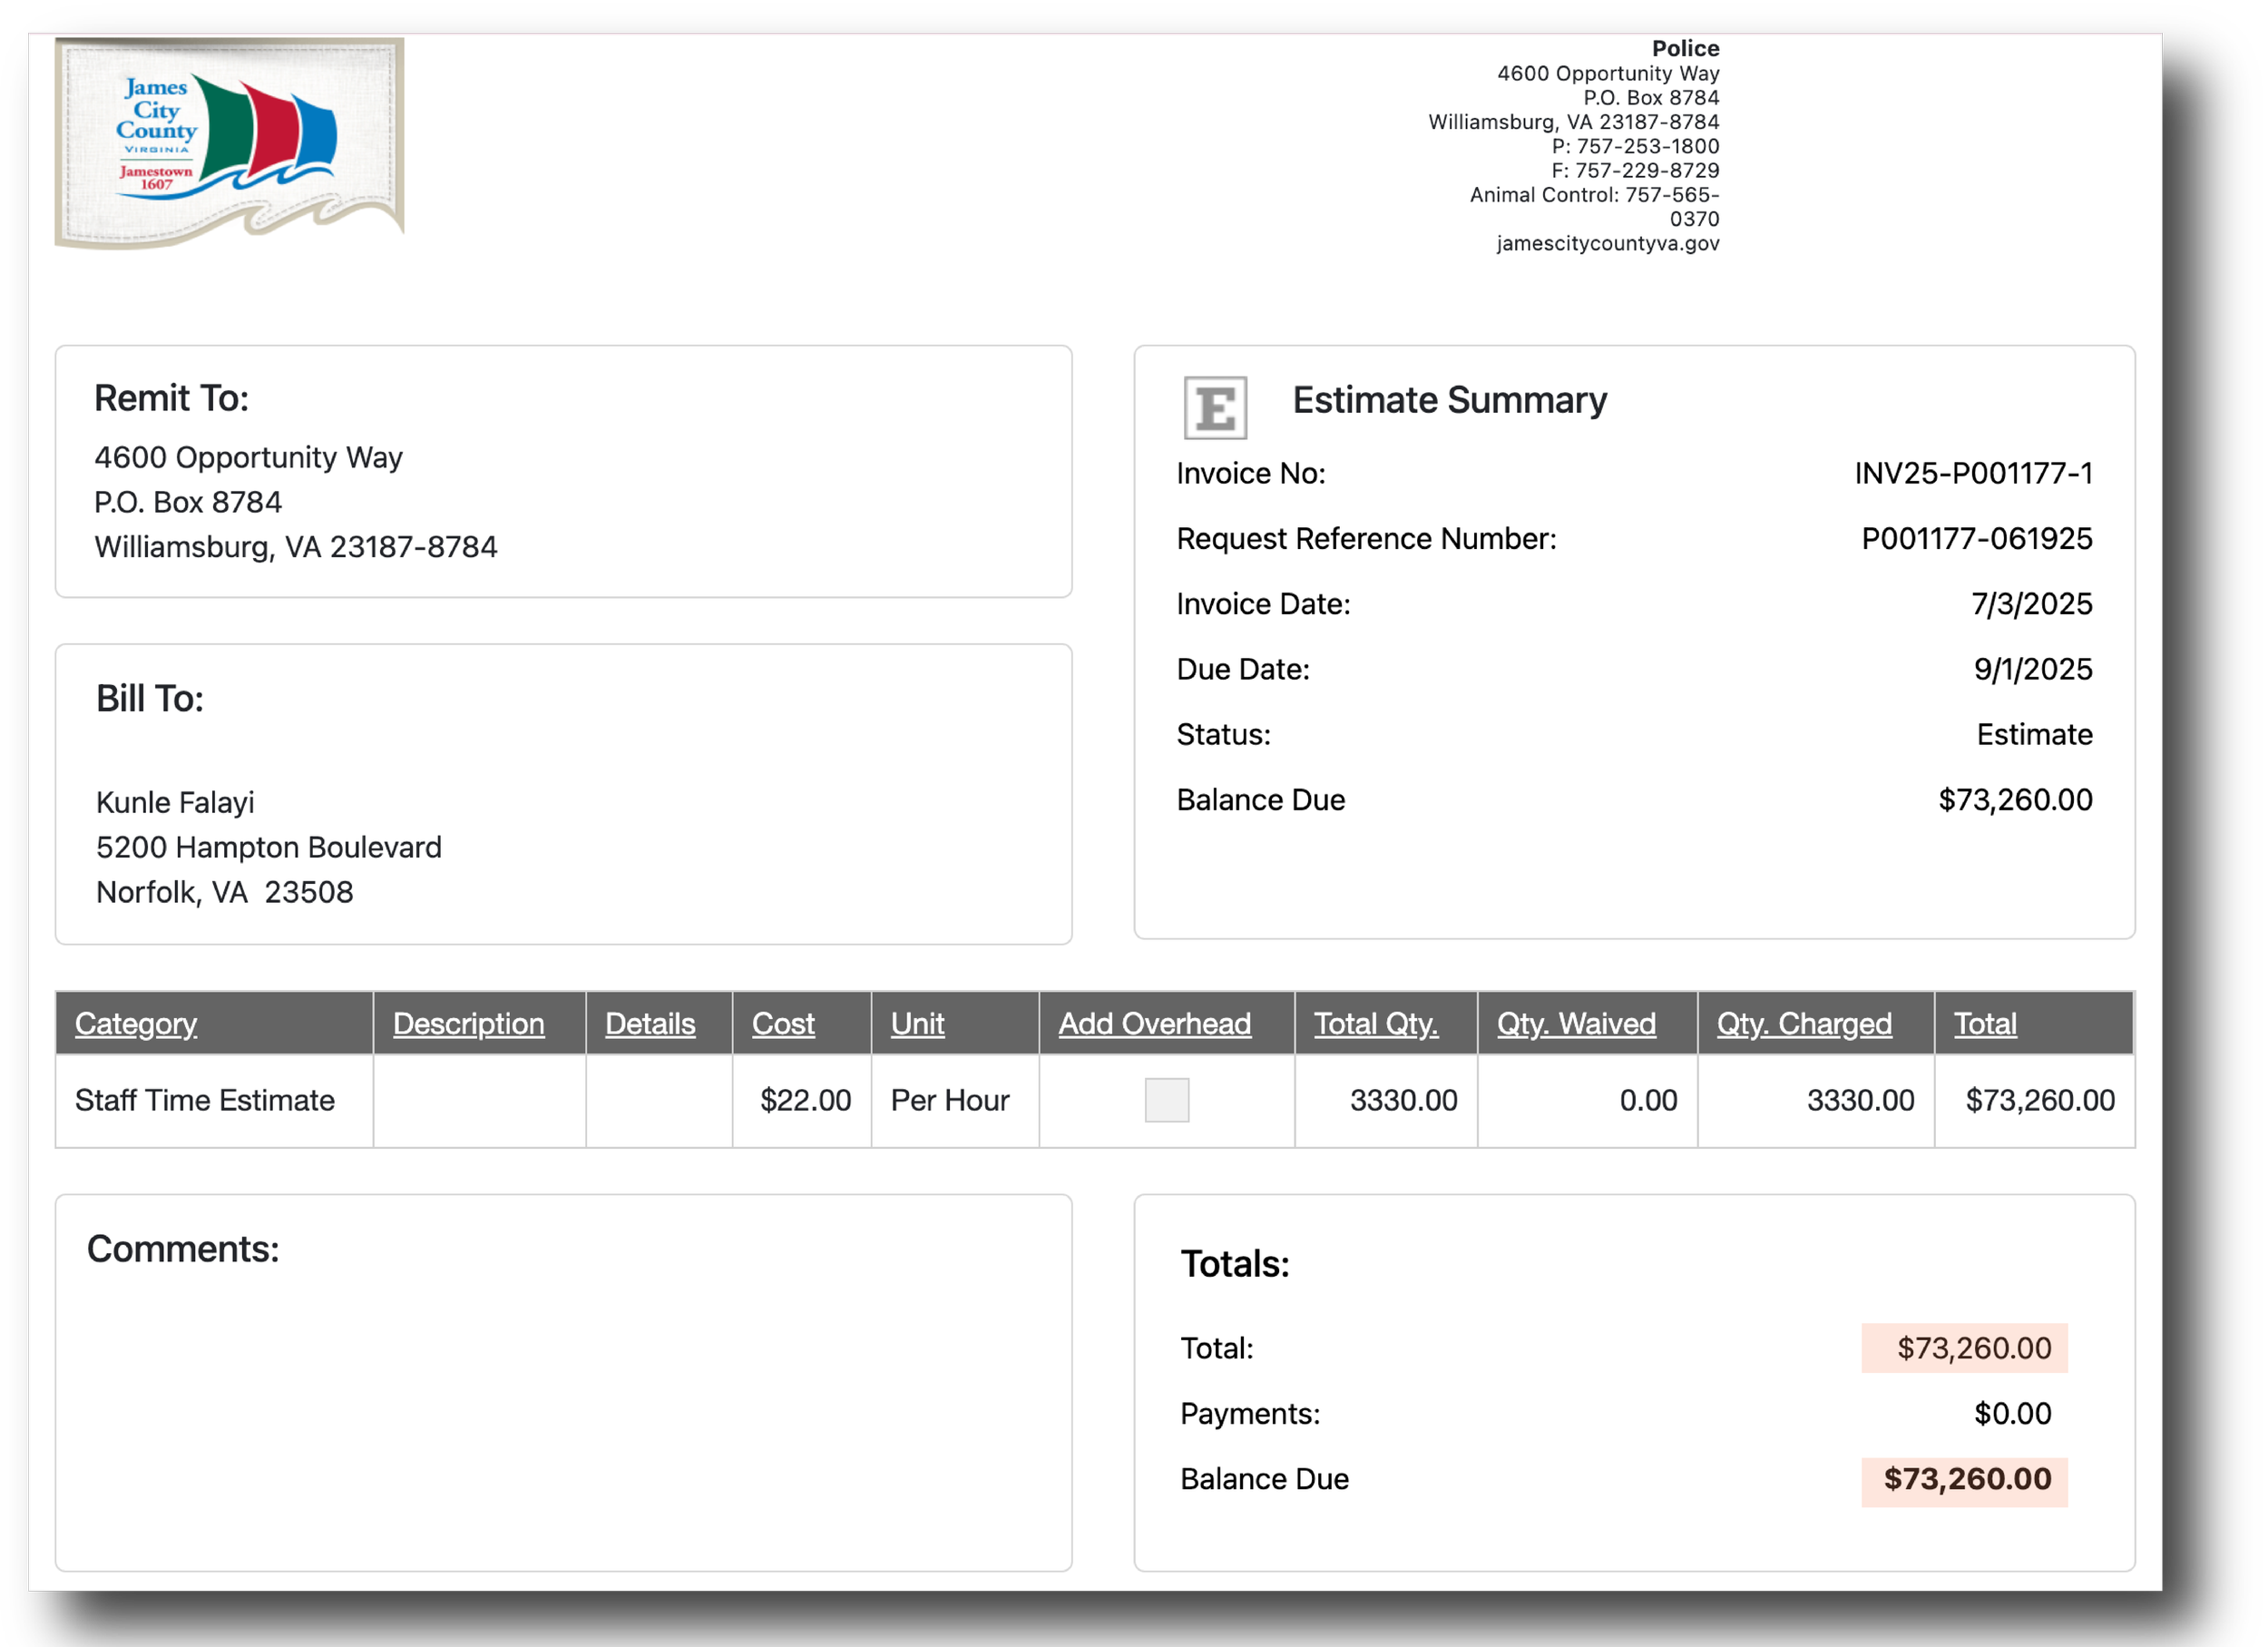Sort by Category column header
This screenshot has height=1647, width=2268.
136,1023
